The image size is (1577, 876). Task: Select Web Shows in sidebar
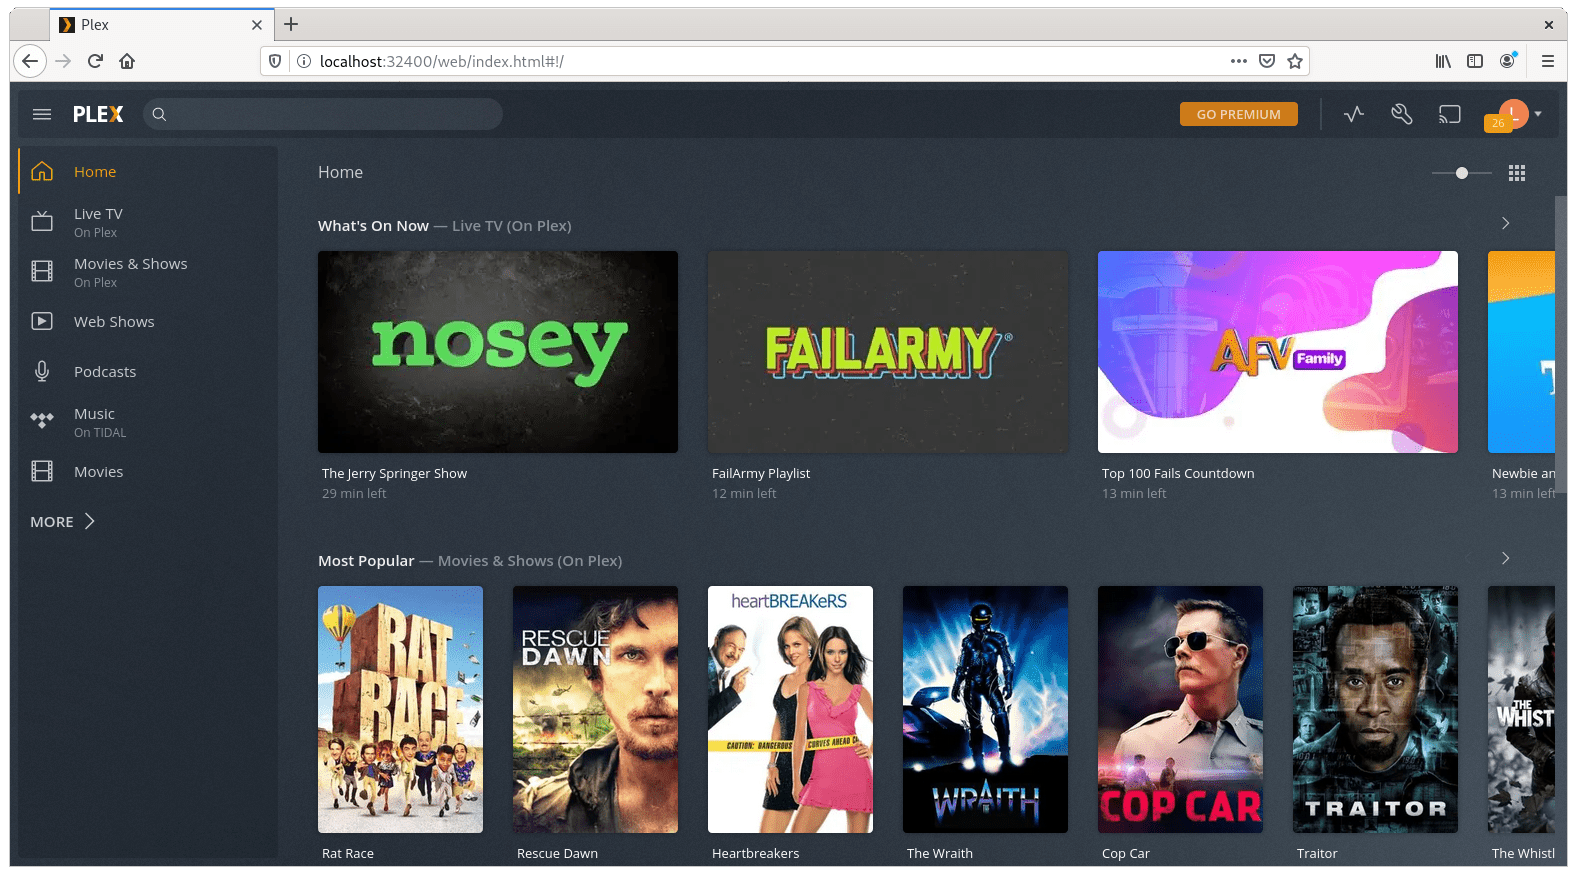click(x=114, y=322)
